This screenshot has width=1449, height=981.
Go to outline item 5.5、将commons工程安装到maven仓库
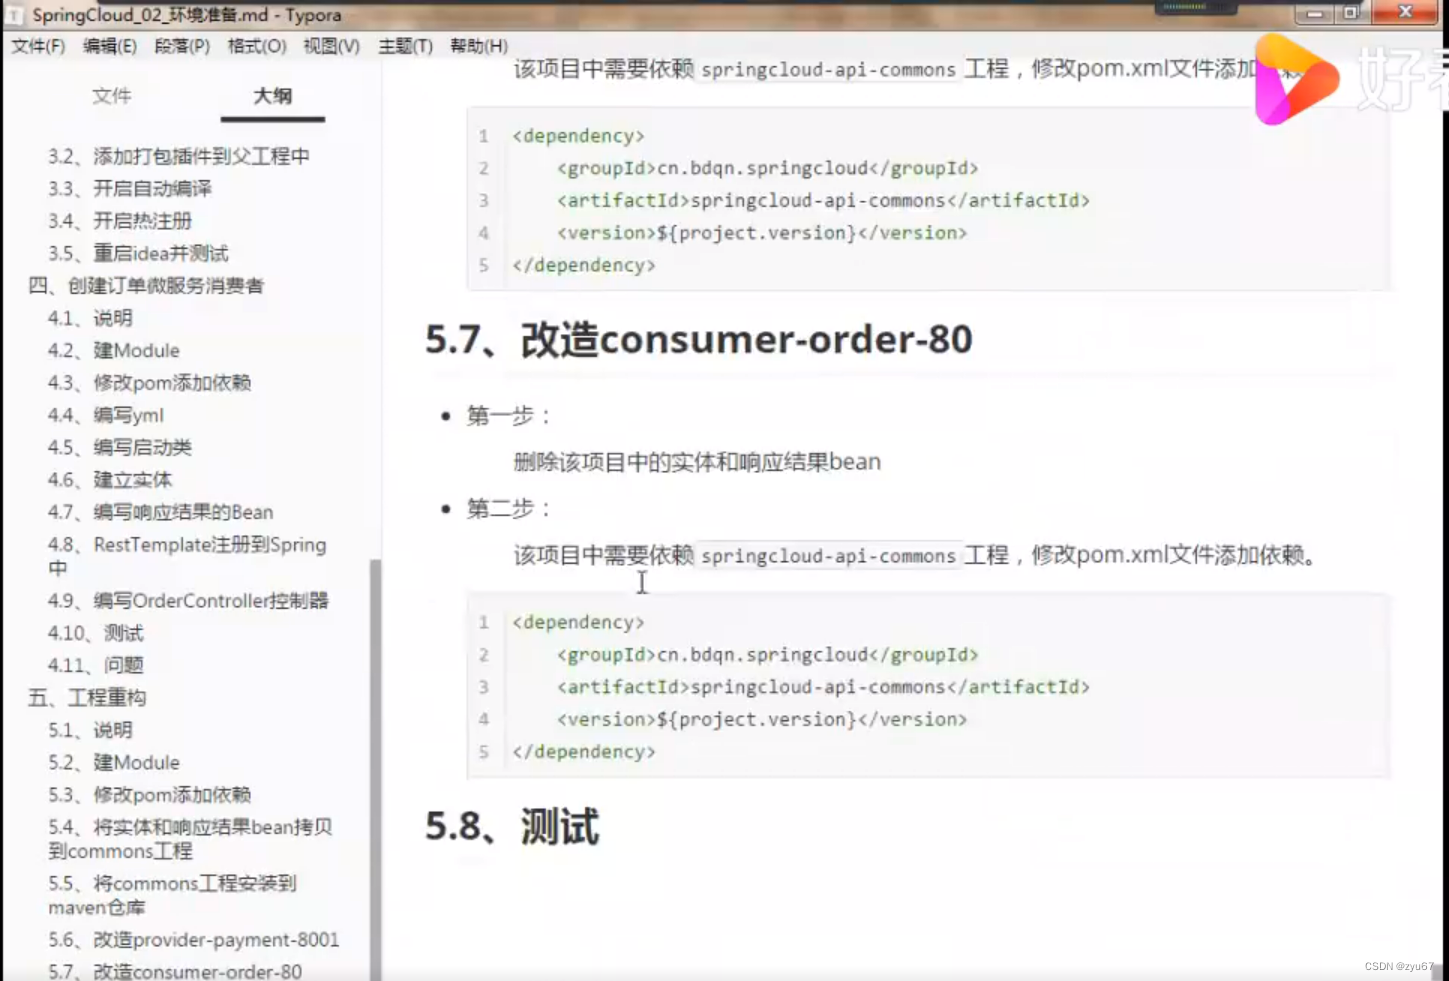[172, 895]
